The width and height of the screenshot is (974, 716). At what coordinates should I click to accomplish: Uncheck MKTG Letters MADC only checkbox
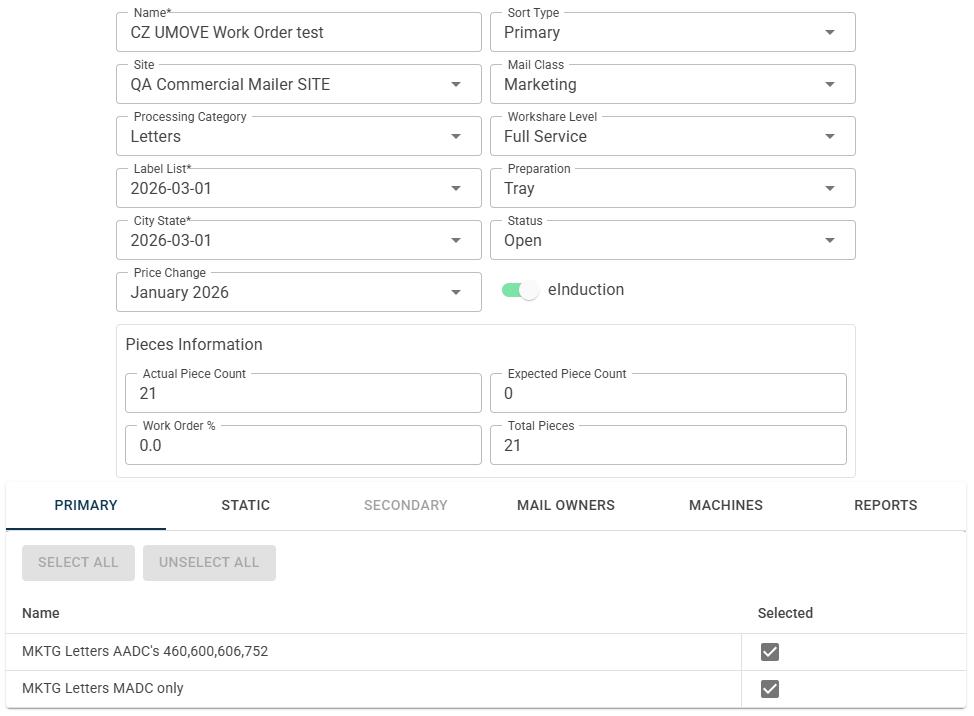769,689
